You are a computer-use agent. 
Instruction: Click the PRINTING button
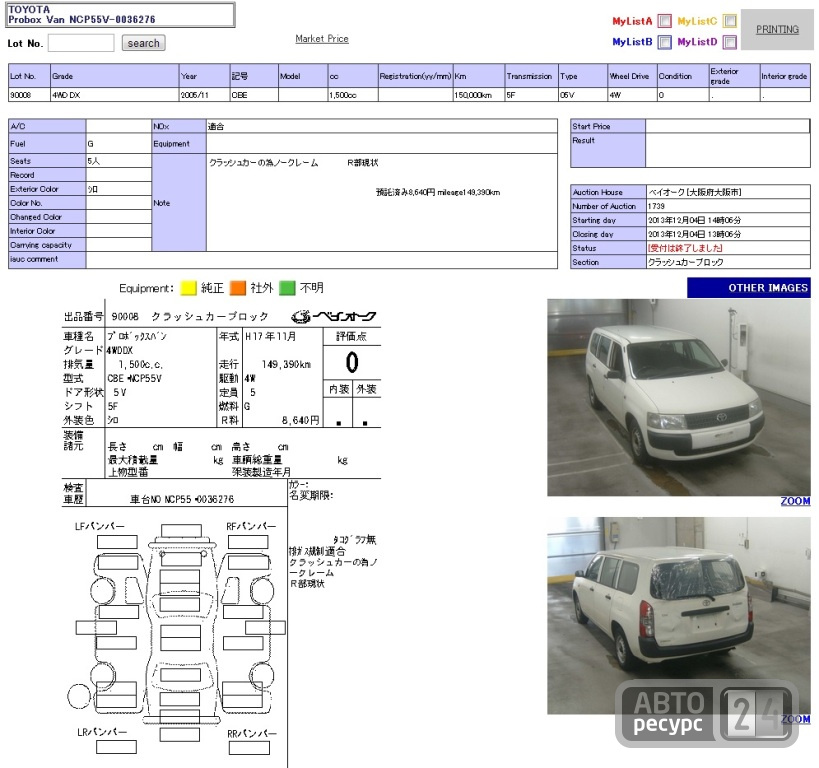(x=777, y=30)
